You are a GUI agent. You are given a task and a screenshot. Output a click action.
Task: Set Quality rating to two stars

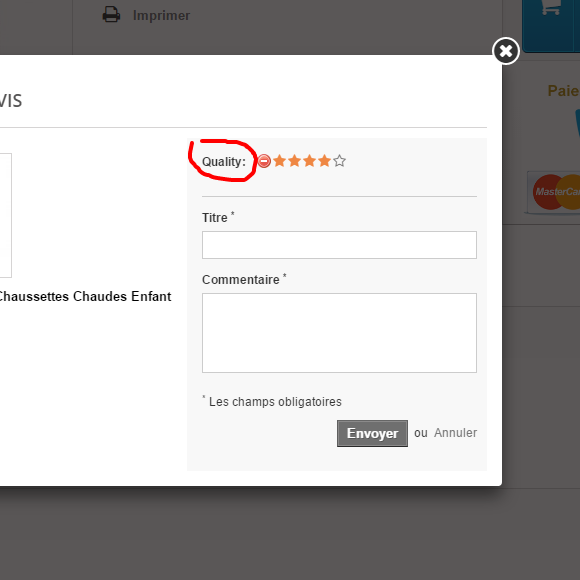point(294,161)
